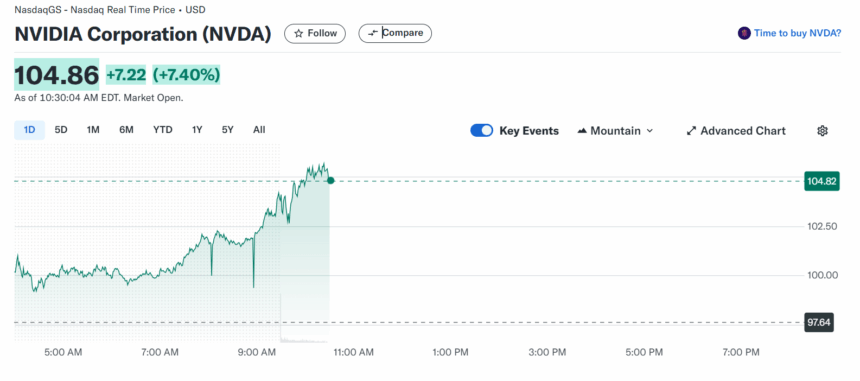Click the 1:00 PM axis label
This screenshot has height=381, width=860.
click(x=450, y=352)
